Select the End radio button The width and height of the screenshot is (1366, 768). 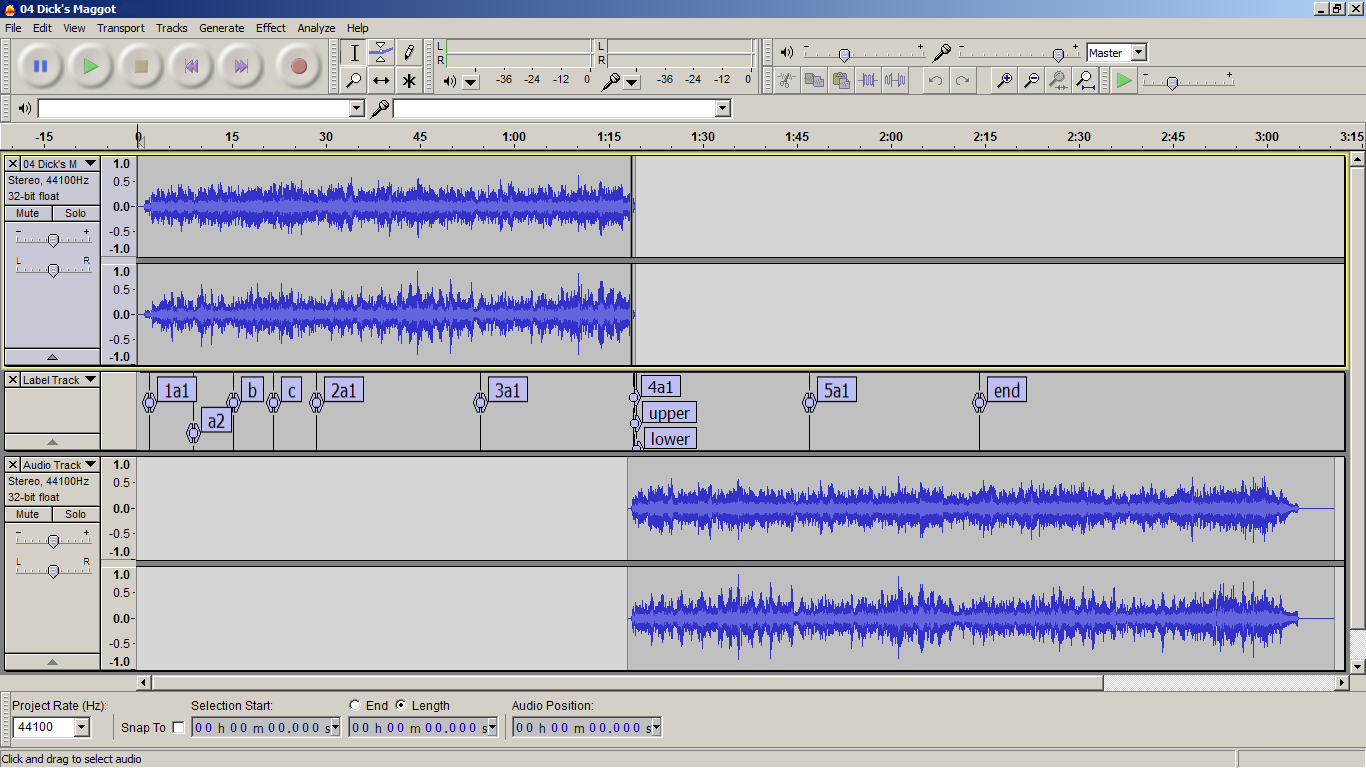pos(355,705)
